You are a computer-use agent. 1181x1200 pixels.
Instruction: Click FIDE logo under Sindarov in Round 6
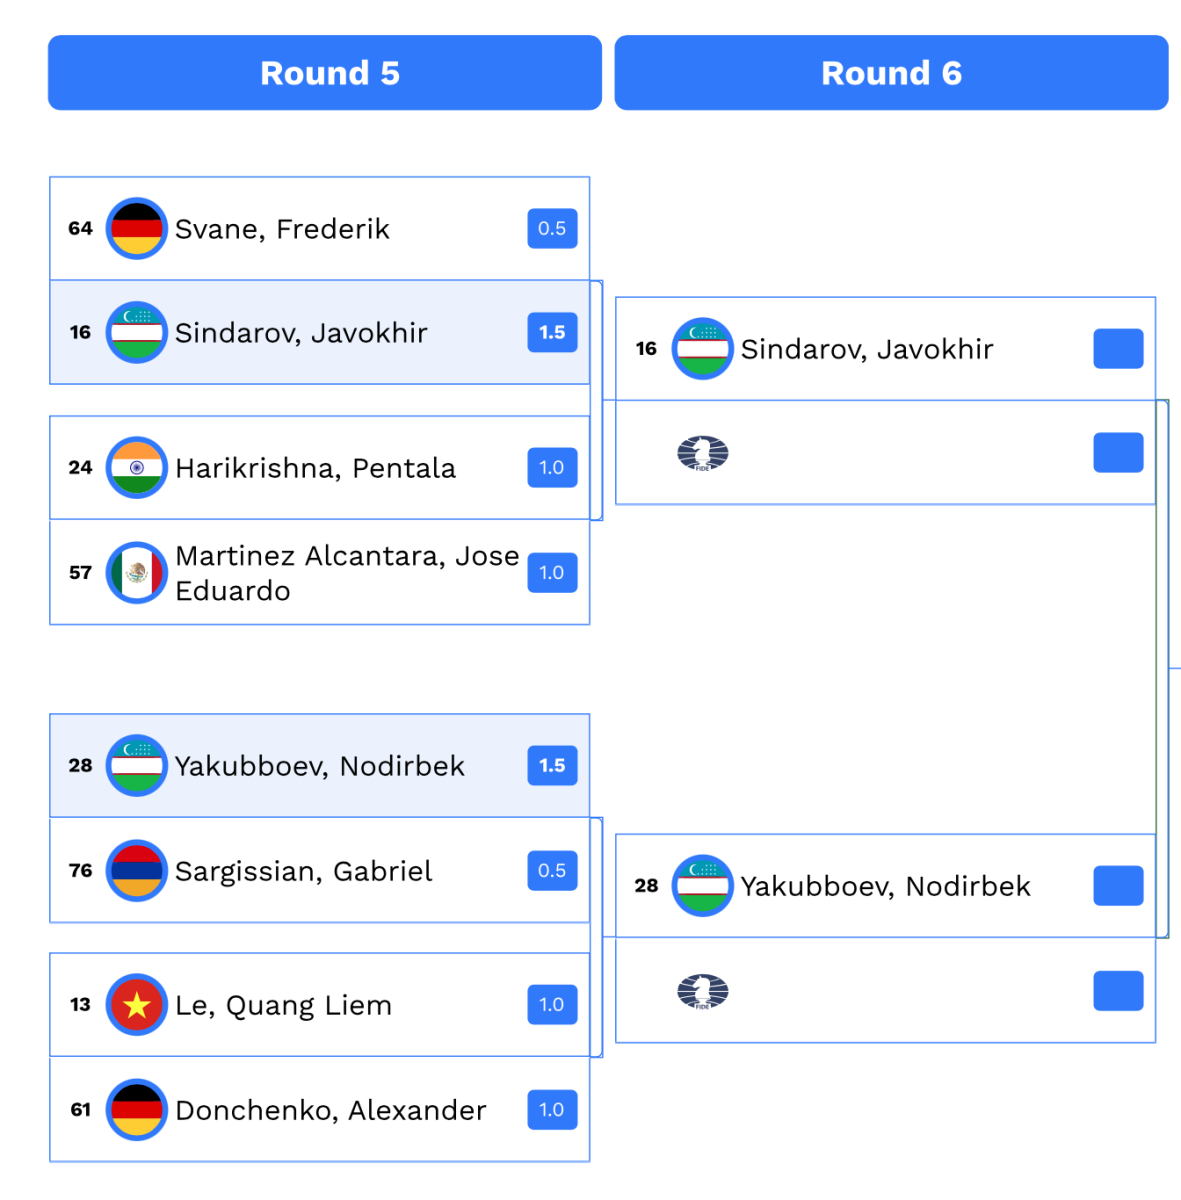point(702,454)
